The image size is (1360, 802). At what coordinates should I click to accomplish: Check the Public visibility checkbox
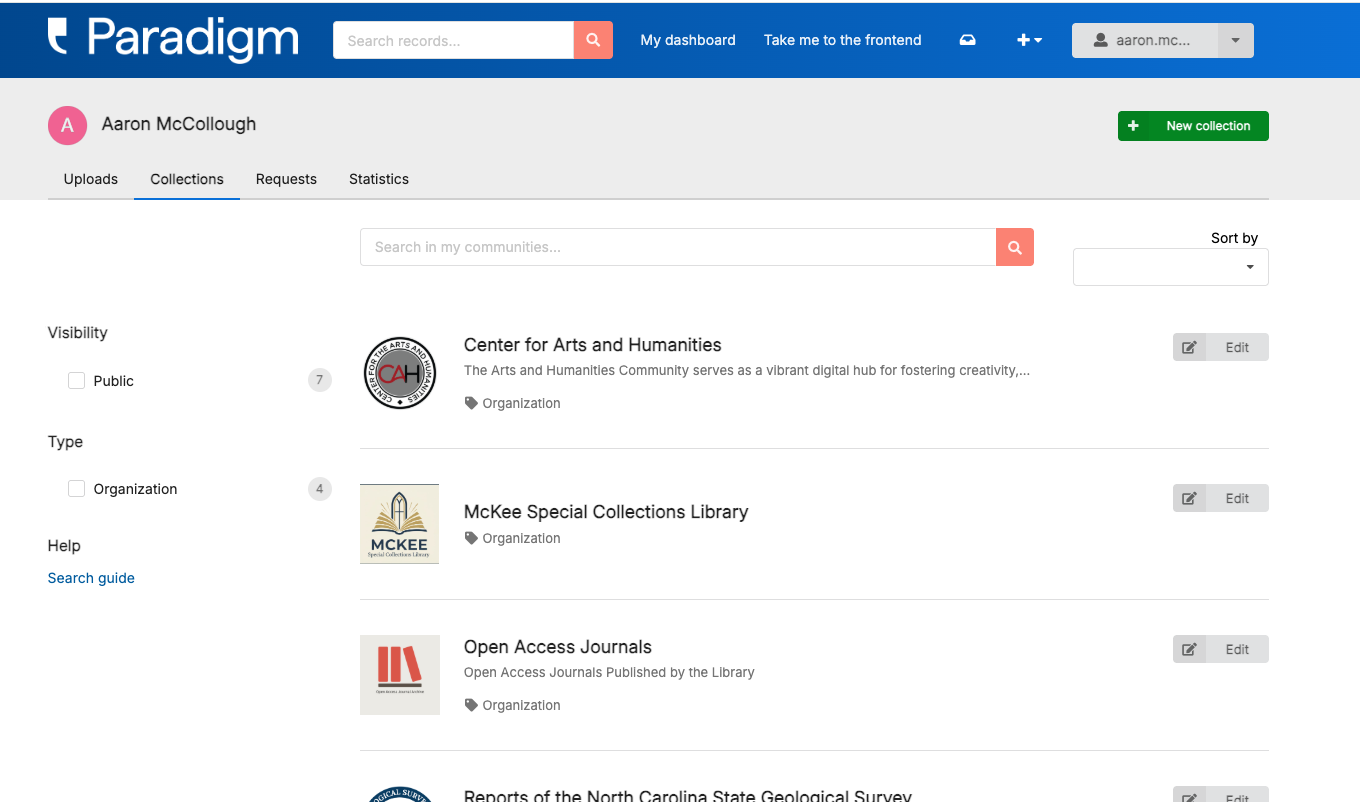click(76, 381)
